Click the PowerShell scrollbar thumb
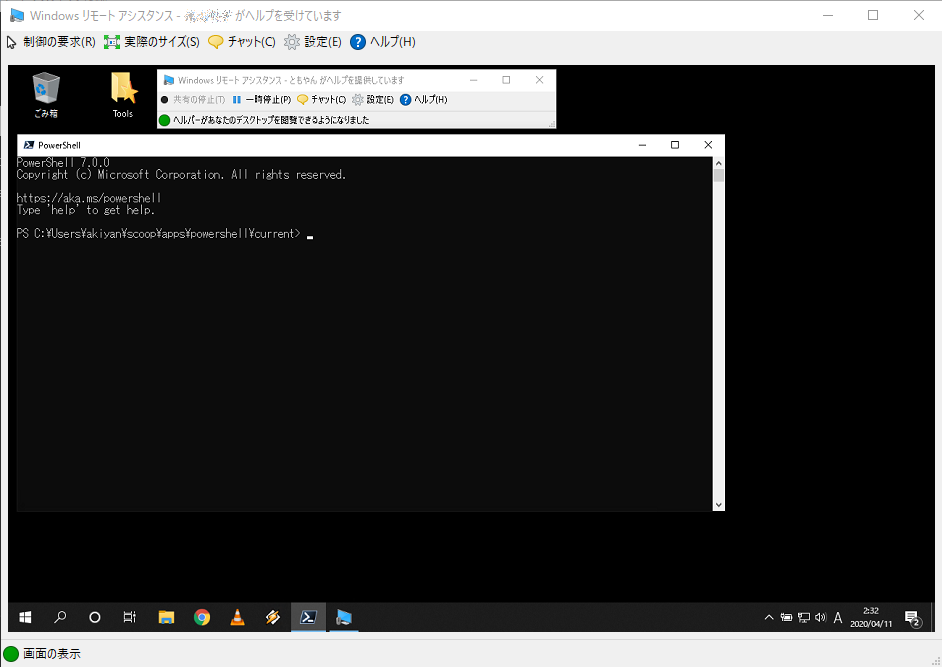Viewport: 942px width, 667px height. tap(719, 175)
